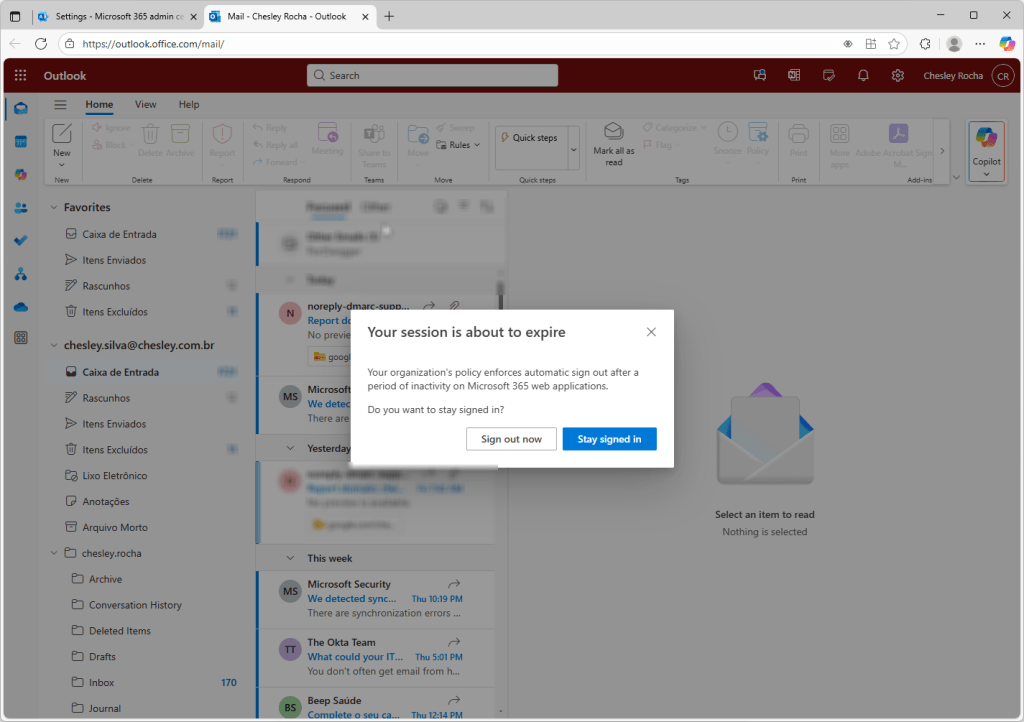Open the Outlook app launcher grid

point(20,76)
